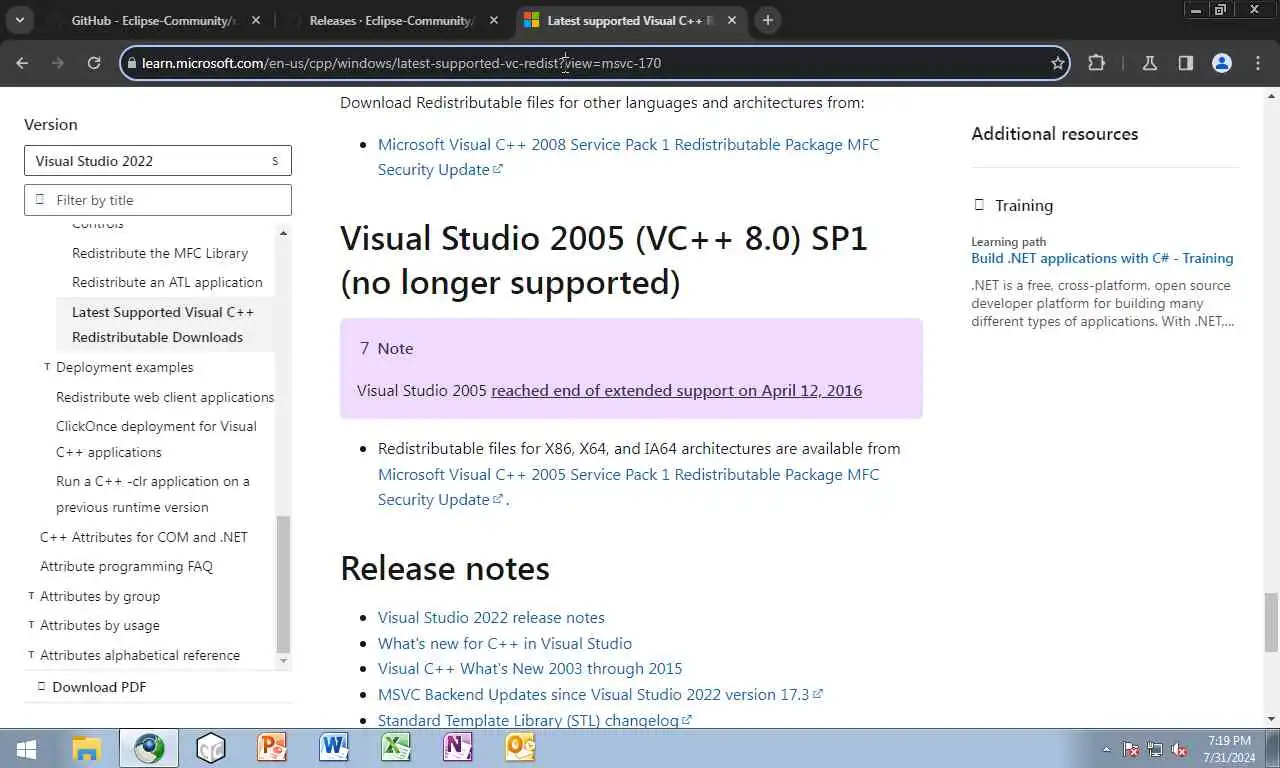1280x768 pixels.
Task: Expand Attributes by usage
Action: pos(100,625)
